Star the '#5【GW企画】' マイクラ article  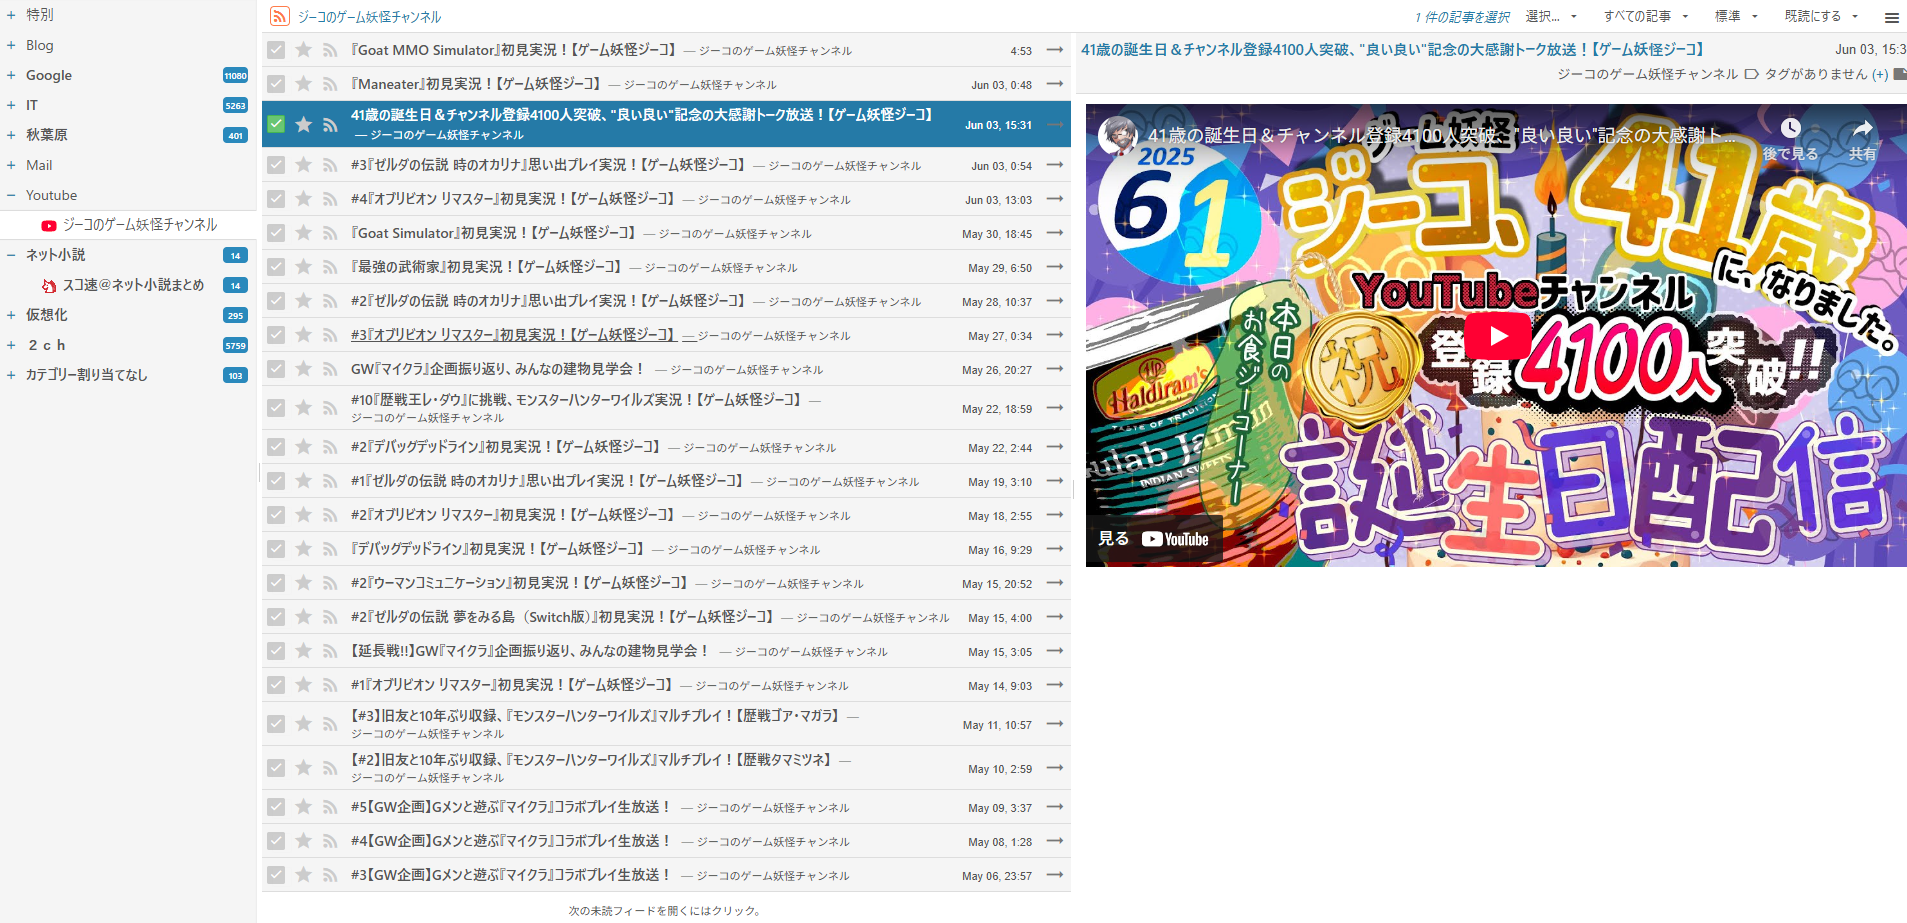coord(304,807)
